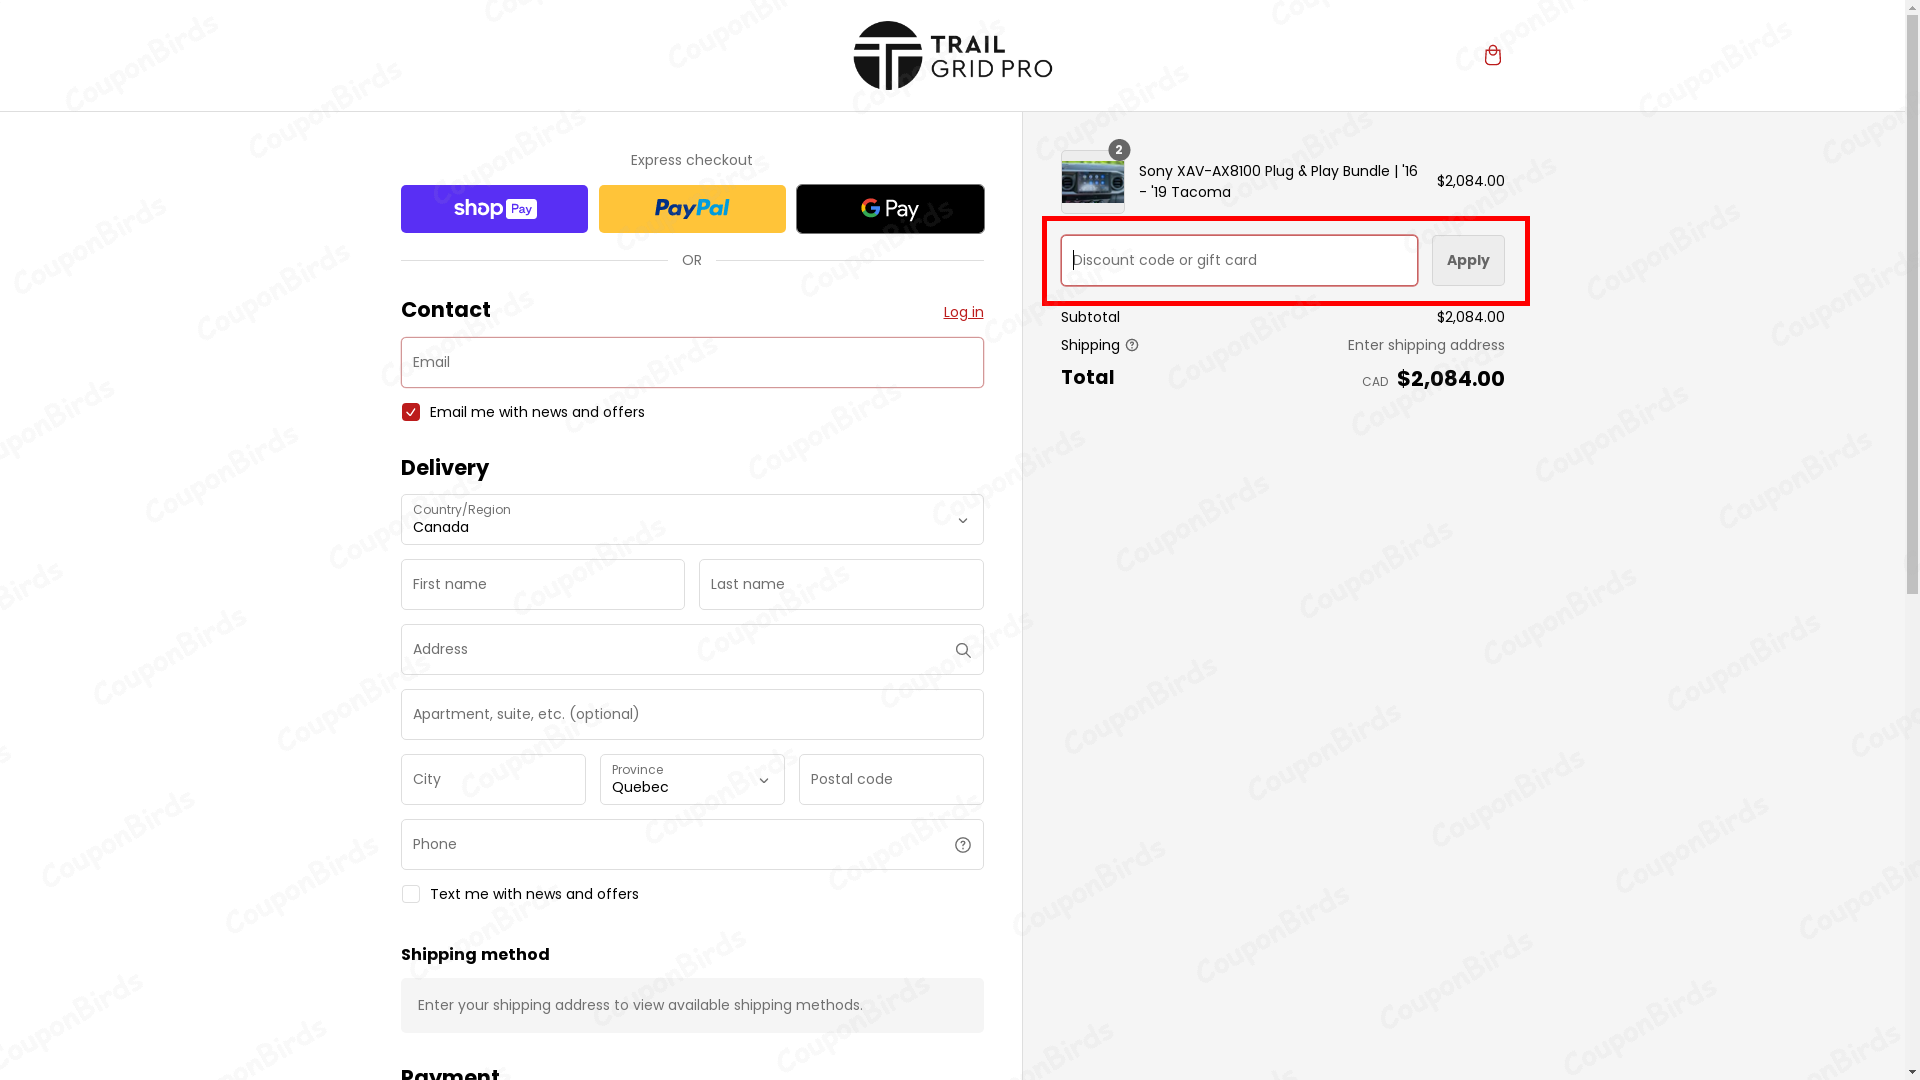The height and width of the screenshot is (1080, 1920).
Task: Open the Province dropdown showing Quebec
Action: (x=692, y=779)
